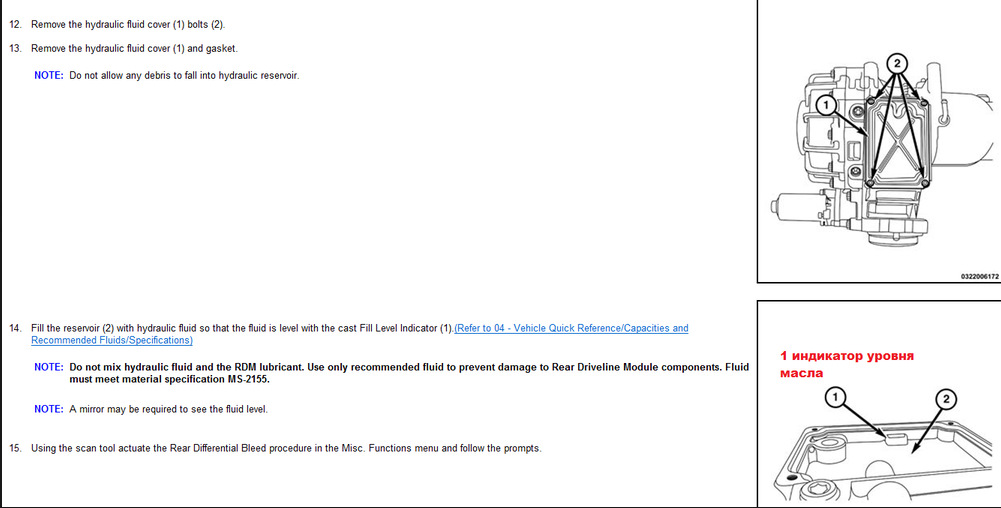
Task: Click callout 1 on the fill level diagram
Action: (835, 399)
